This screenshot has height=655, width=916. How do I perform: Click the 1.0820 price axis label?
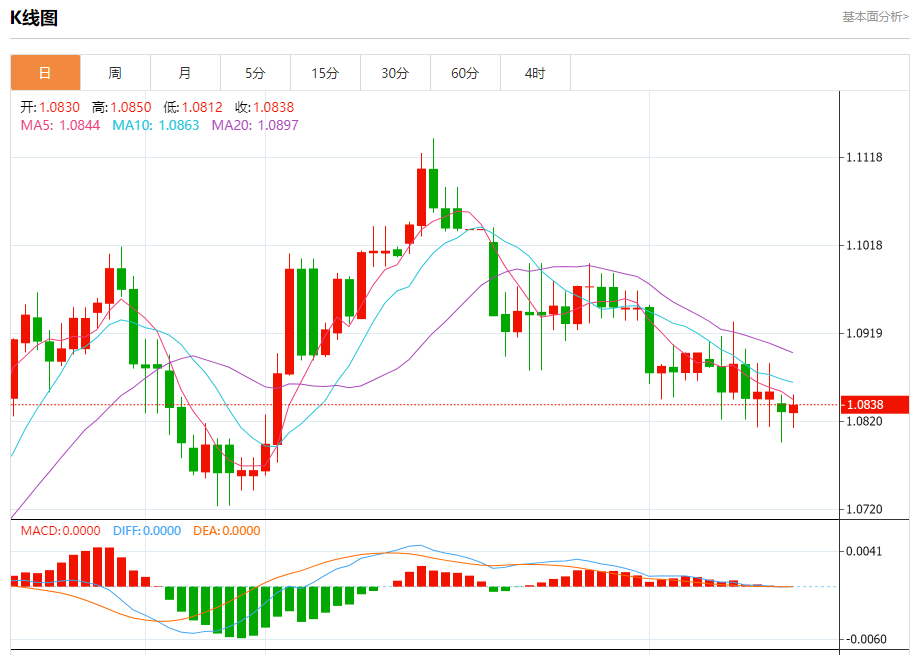pos(865,421)
